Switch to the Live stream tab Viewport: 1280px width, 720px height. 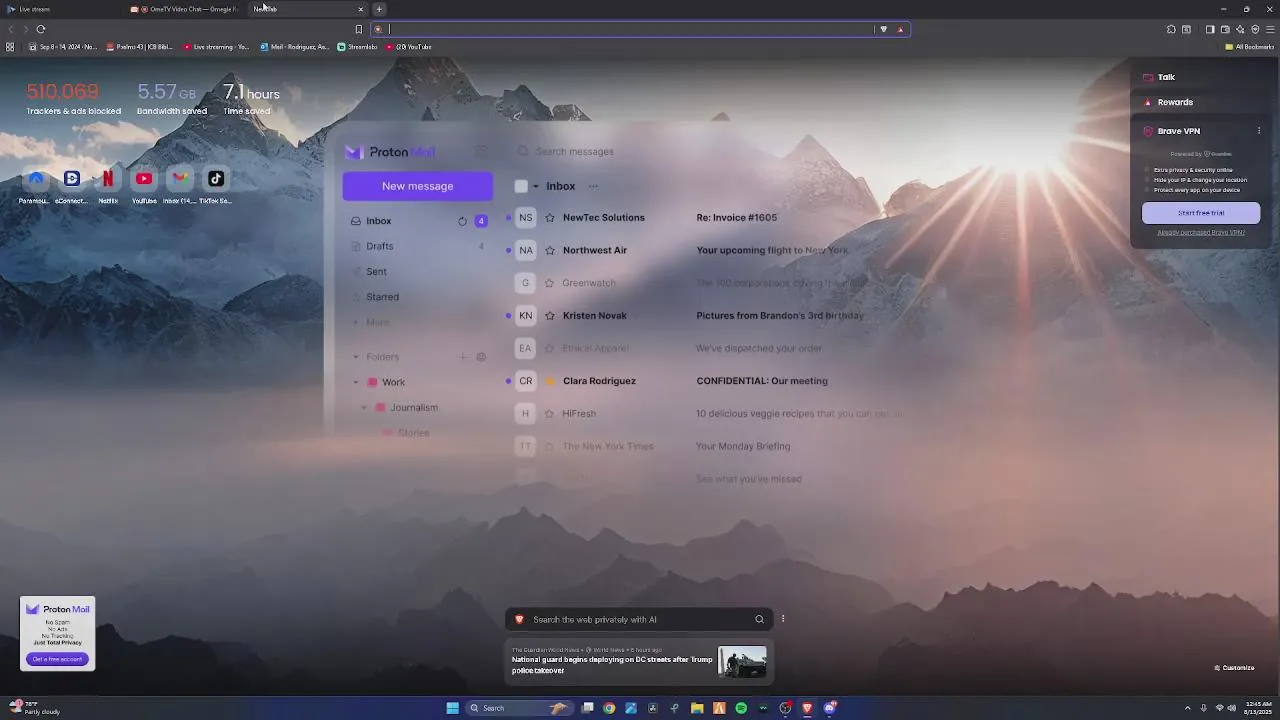point(60,9)
